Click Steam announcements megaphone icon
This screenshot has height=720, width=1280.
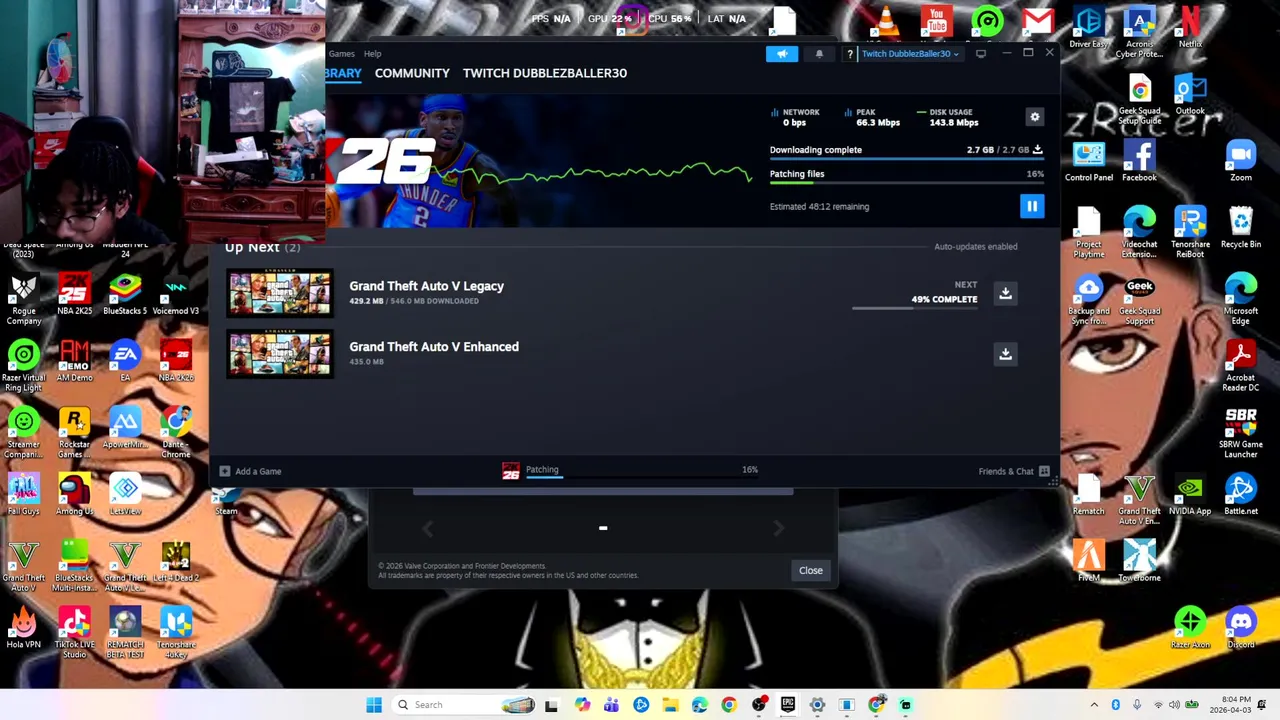coord(782,54)
